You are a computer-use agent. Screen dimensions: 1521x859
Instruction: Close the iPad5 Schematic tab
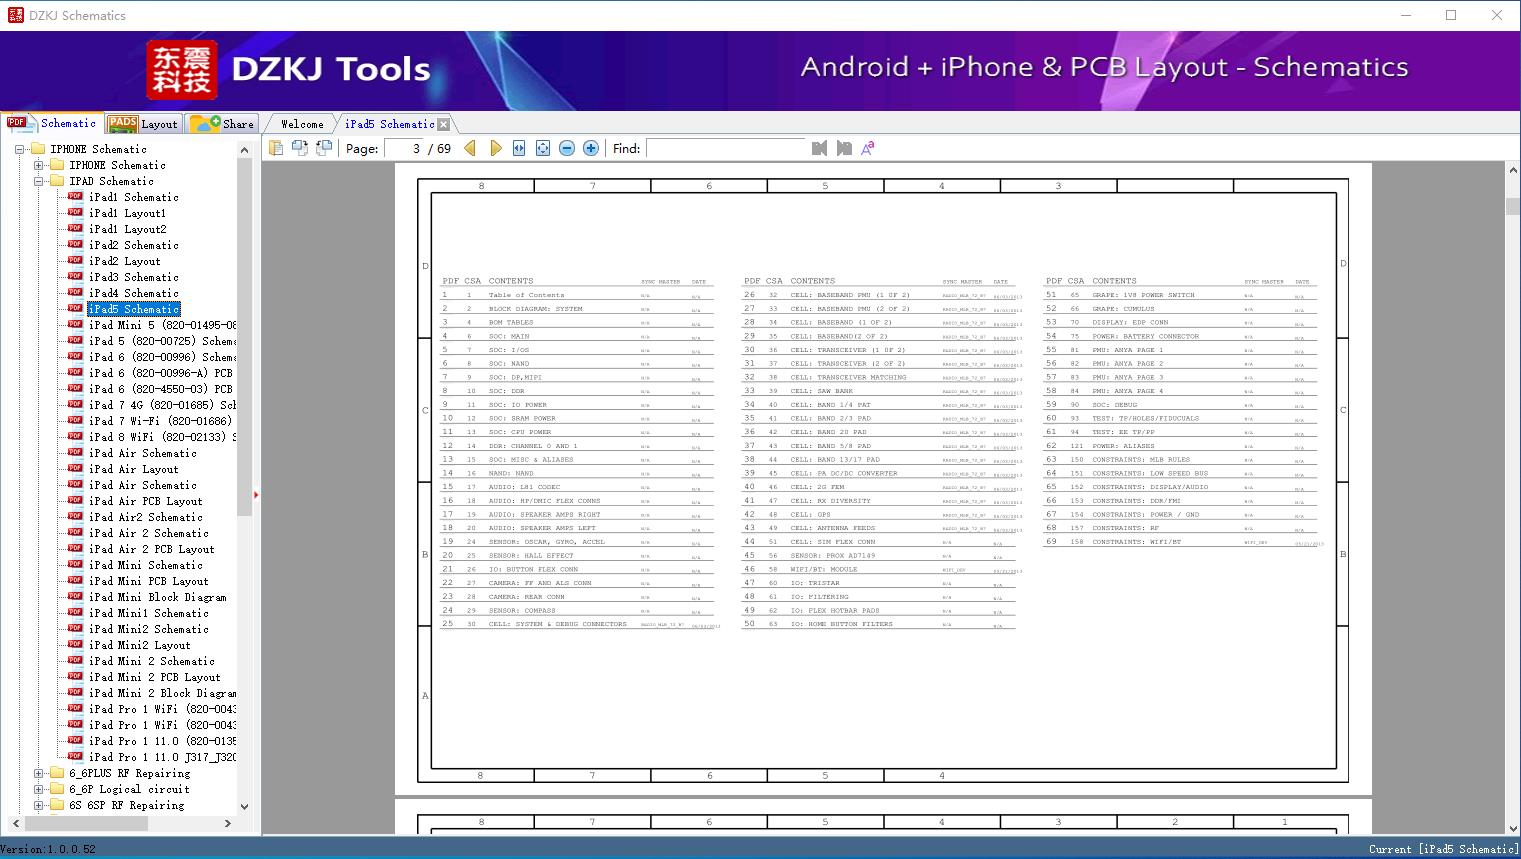click(x=444, y=124)
